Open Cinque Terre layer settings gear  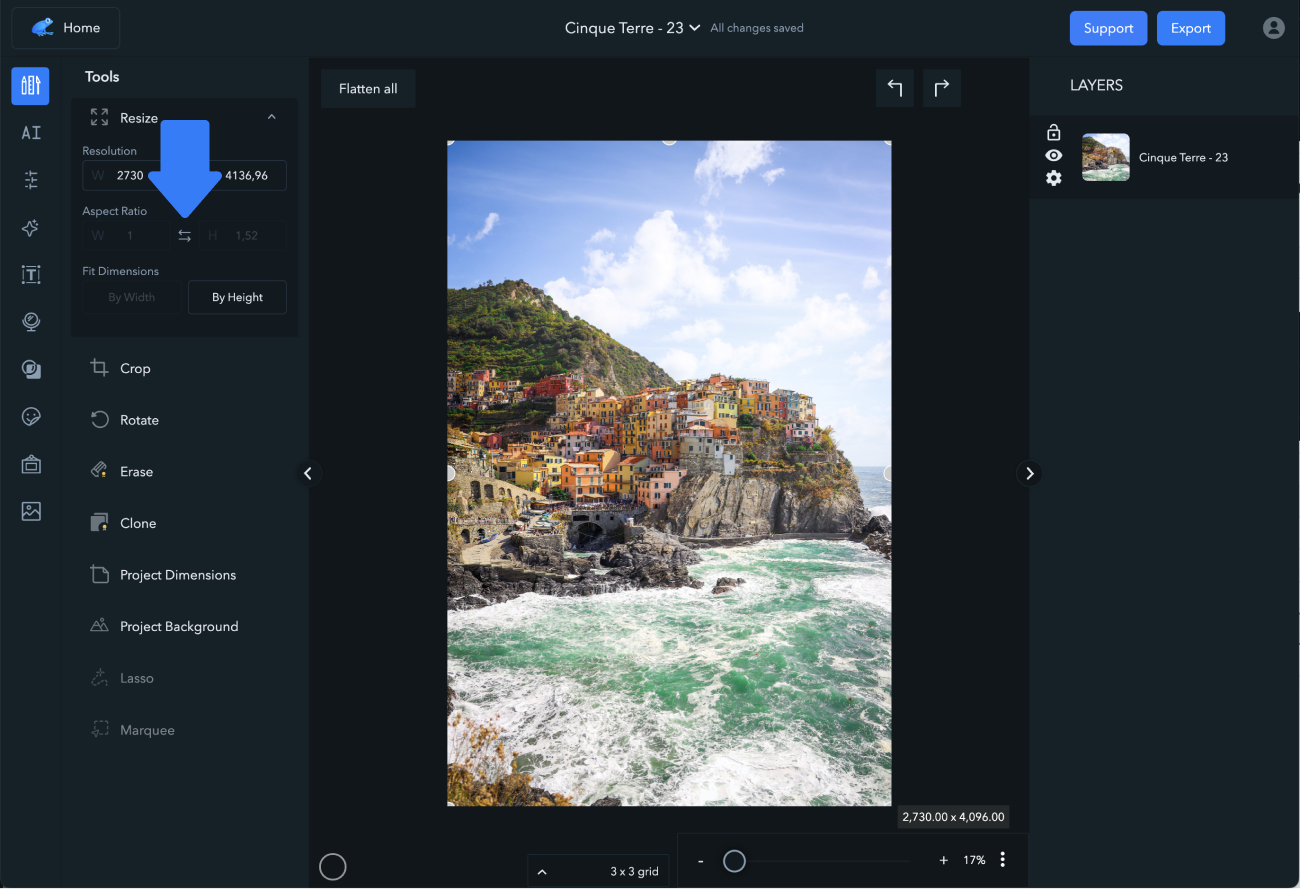point(1053,178)
